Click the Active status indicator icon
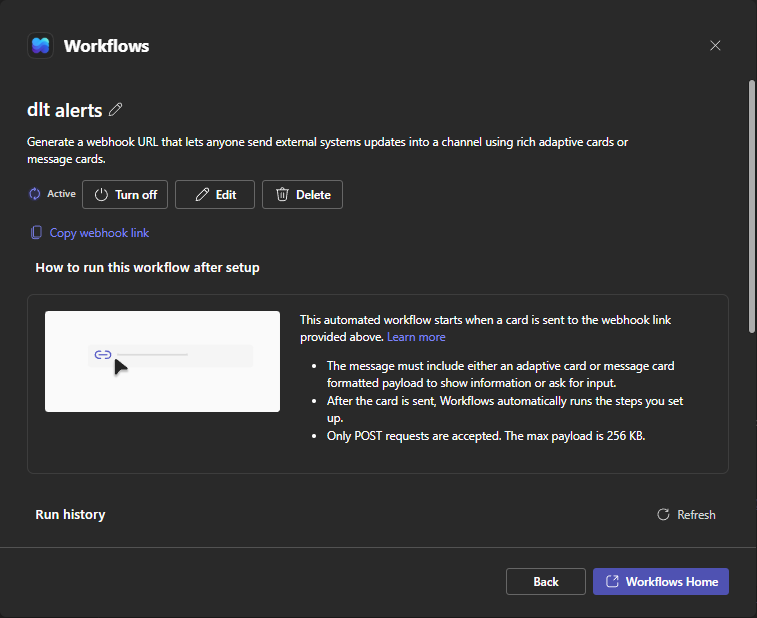The width and height of the screenshot is (757, 618). [35, 194]
